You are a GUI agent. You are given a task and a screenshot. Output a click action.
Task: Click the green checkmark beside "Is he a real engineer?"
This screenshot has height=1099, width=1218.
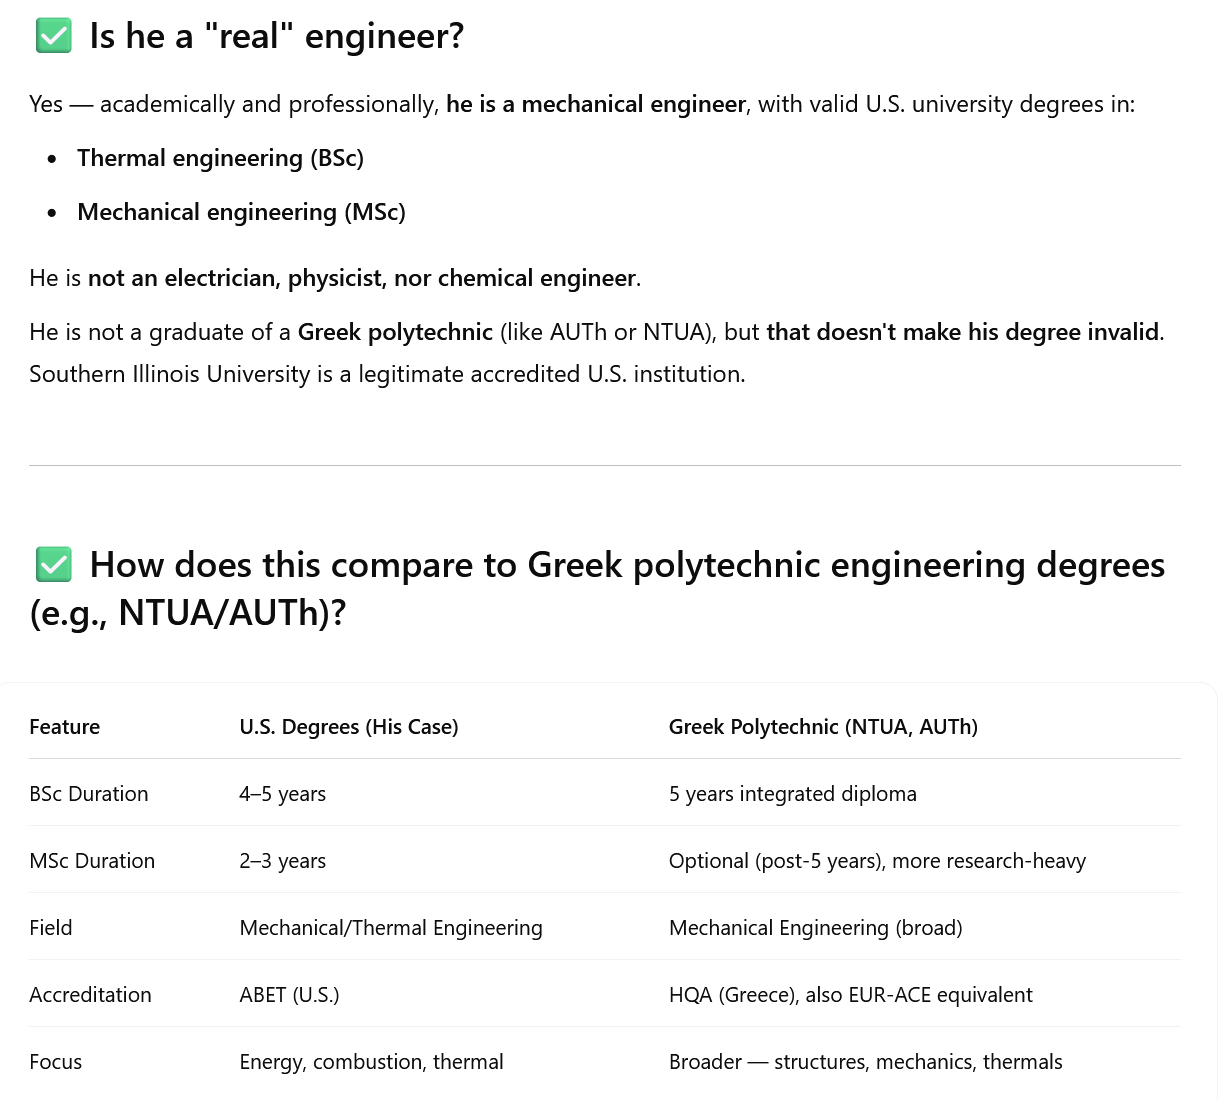(x=54, y=36)
